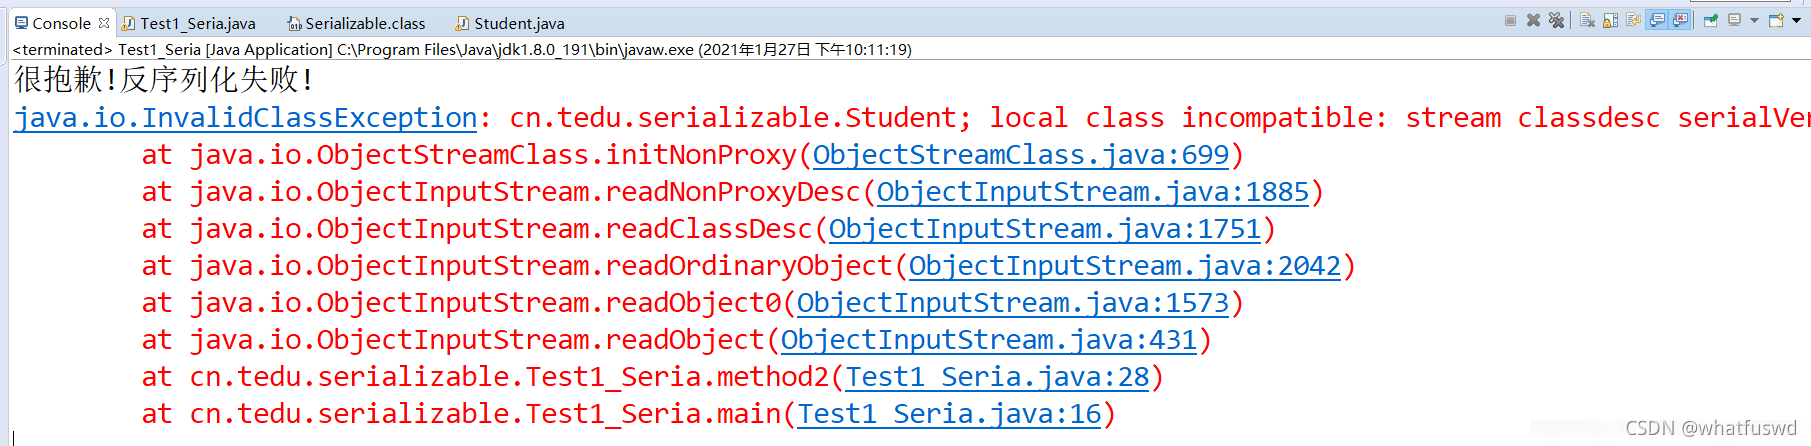Screen dimensions: 1811x446
Task: Click the terminated Test1_Seria launch description line
Action: point(462,49)
